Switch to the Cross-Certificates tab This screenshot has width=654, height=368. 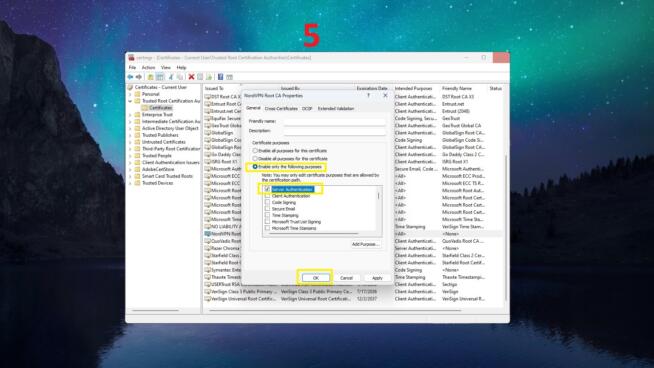pyautogui.click(x=281, y=108)
